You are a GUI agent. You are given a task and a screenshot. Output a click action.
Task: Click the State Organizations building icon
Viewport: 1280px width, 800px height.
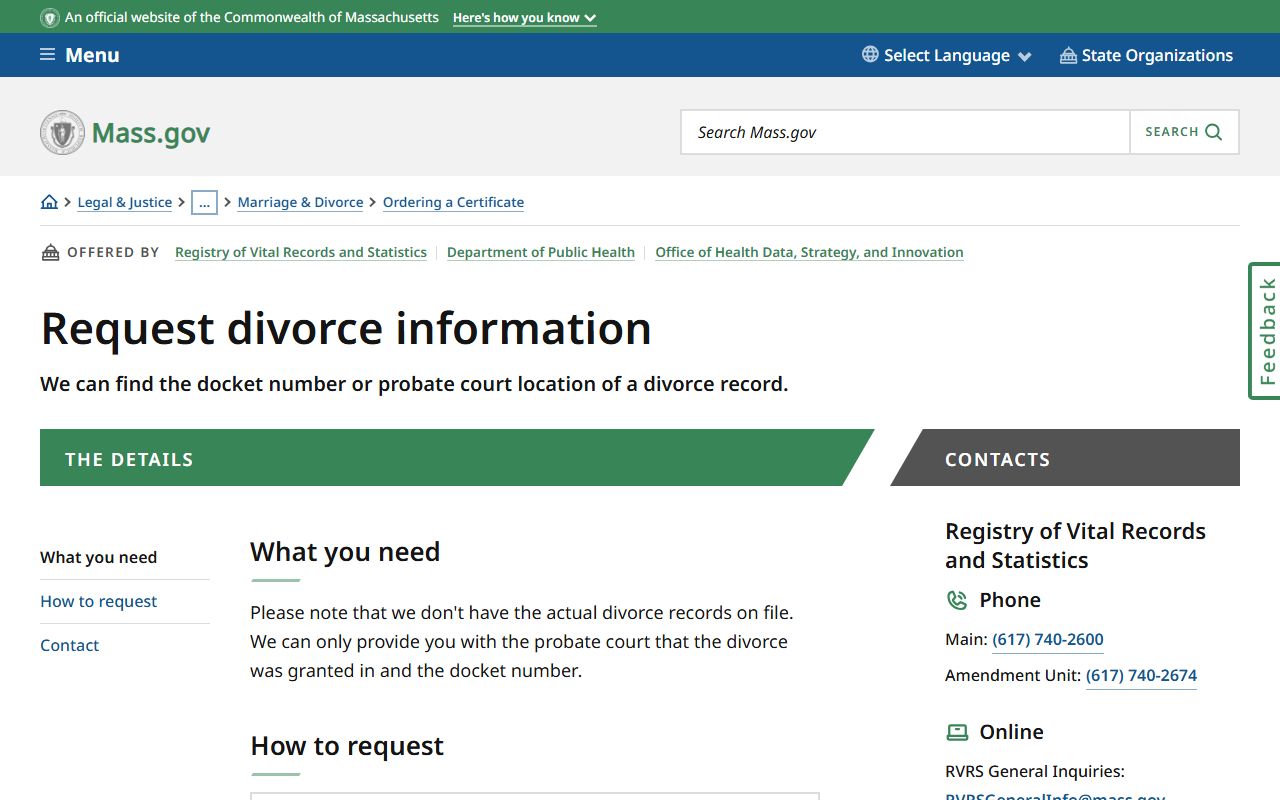(1068, 55)
